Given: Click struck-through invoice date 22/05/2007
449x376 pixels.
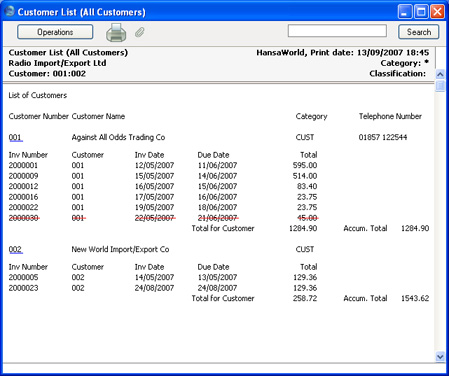Looking at the screenshot, I should coord(155,218).
